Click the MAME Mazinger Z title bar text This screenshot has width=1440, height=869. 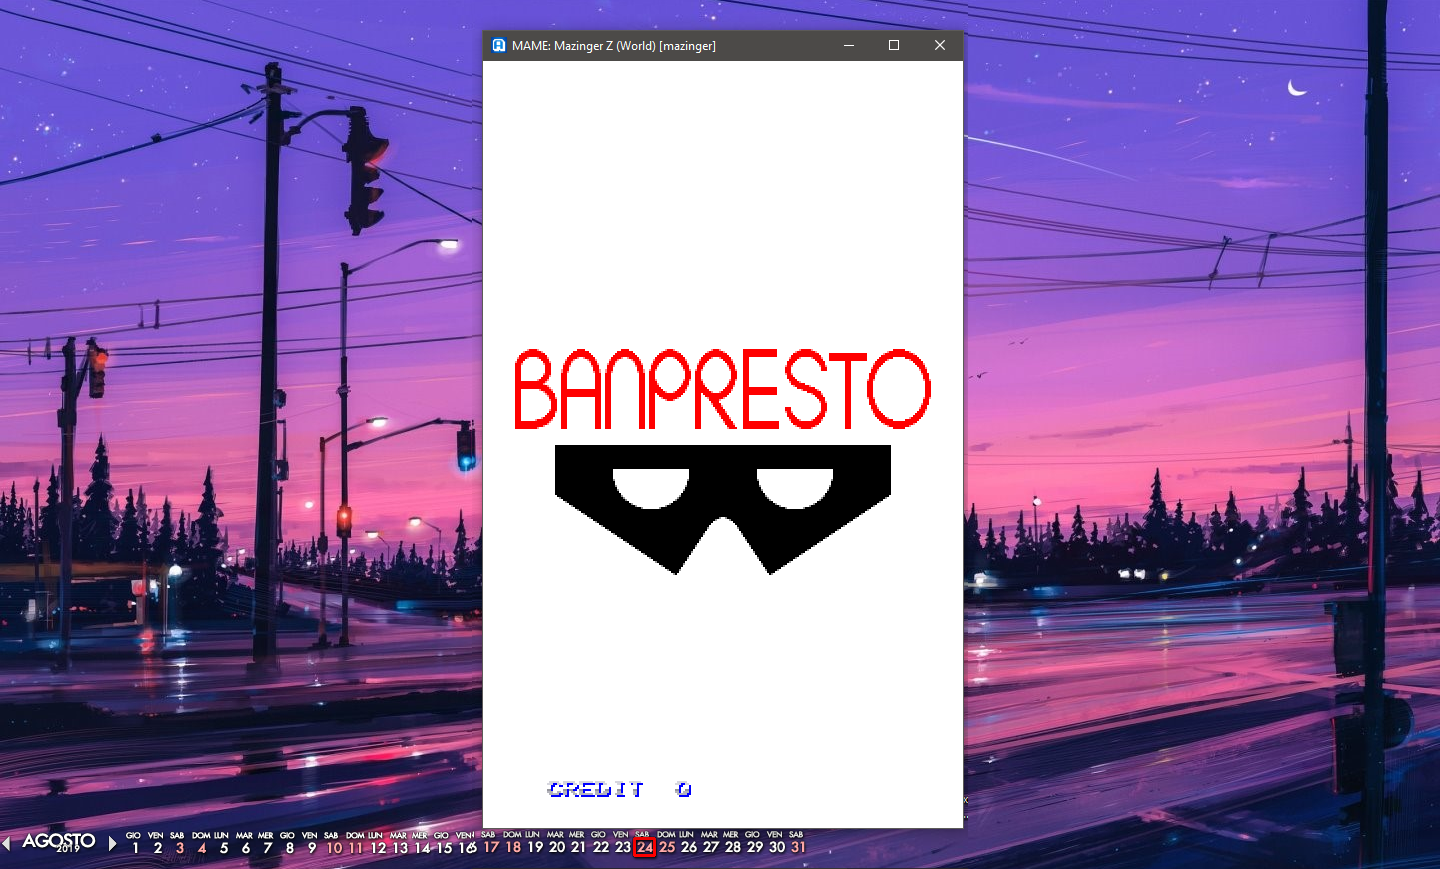(614, 46)
